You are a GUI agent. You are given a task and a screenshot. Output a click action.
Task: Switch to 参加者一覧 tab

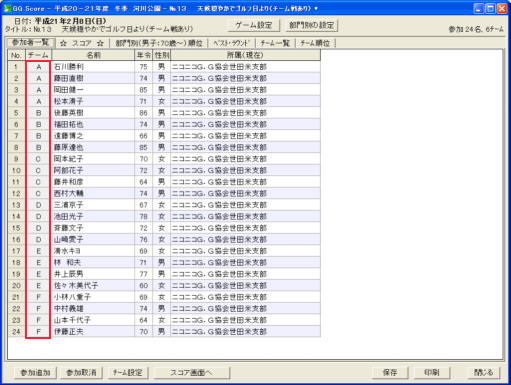30,43
